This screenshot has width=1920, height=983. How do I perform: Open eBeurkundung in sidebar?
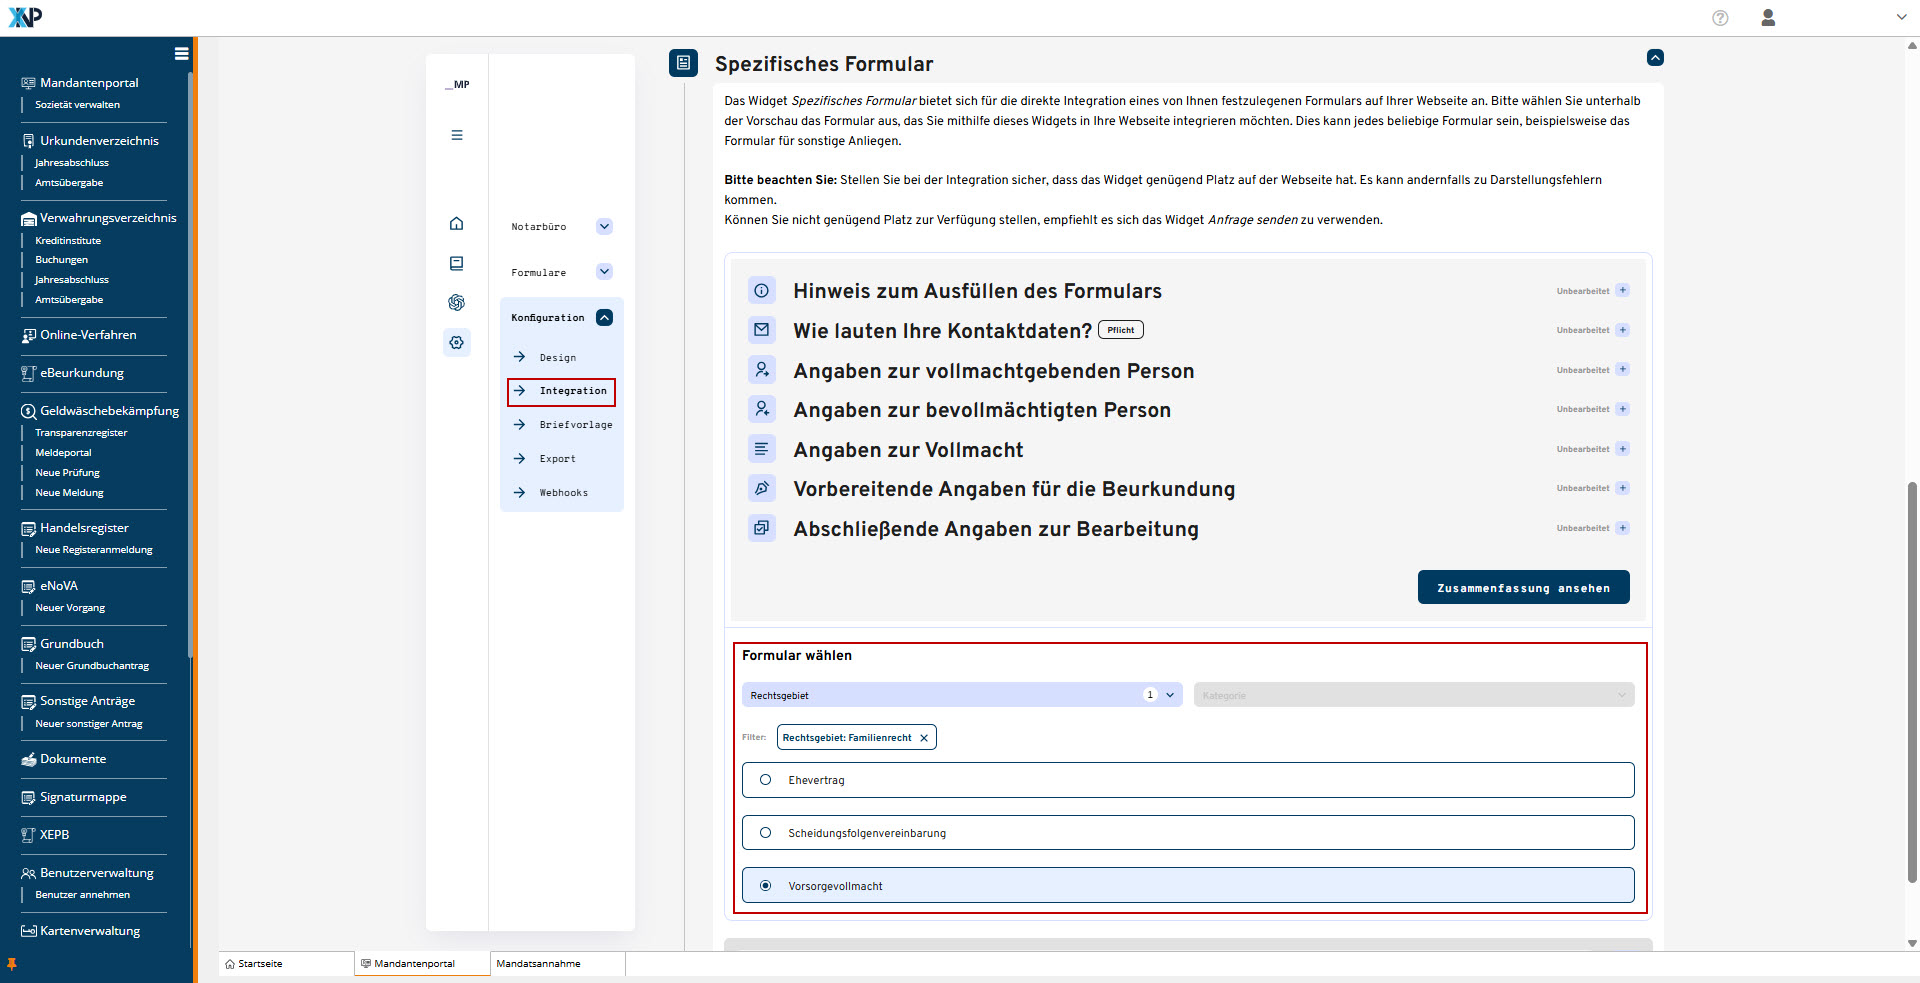click(x=82, y=373)
